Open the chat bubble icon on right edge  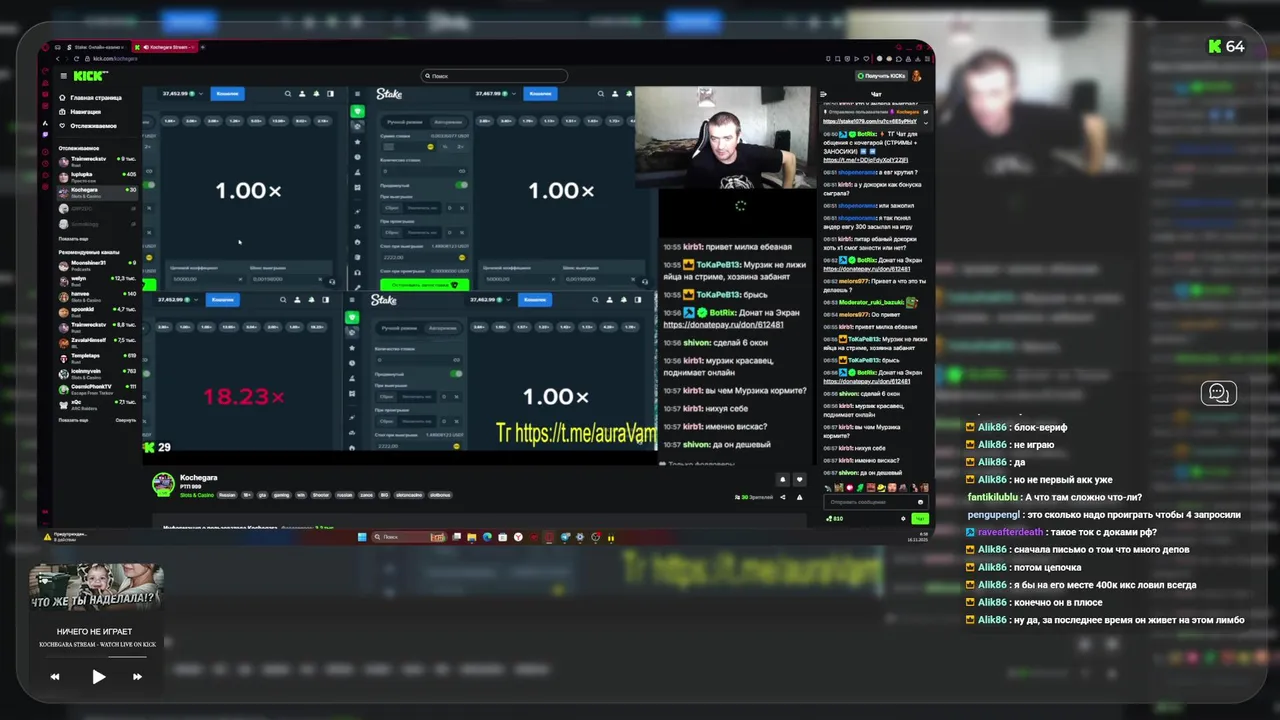click(1218, 393)
